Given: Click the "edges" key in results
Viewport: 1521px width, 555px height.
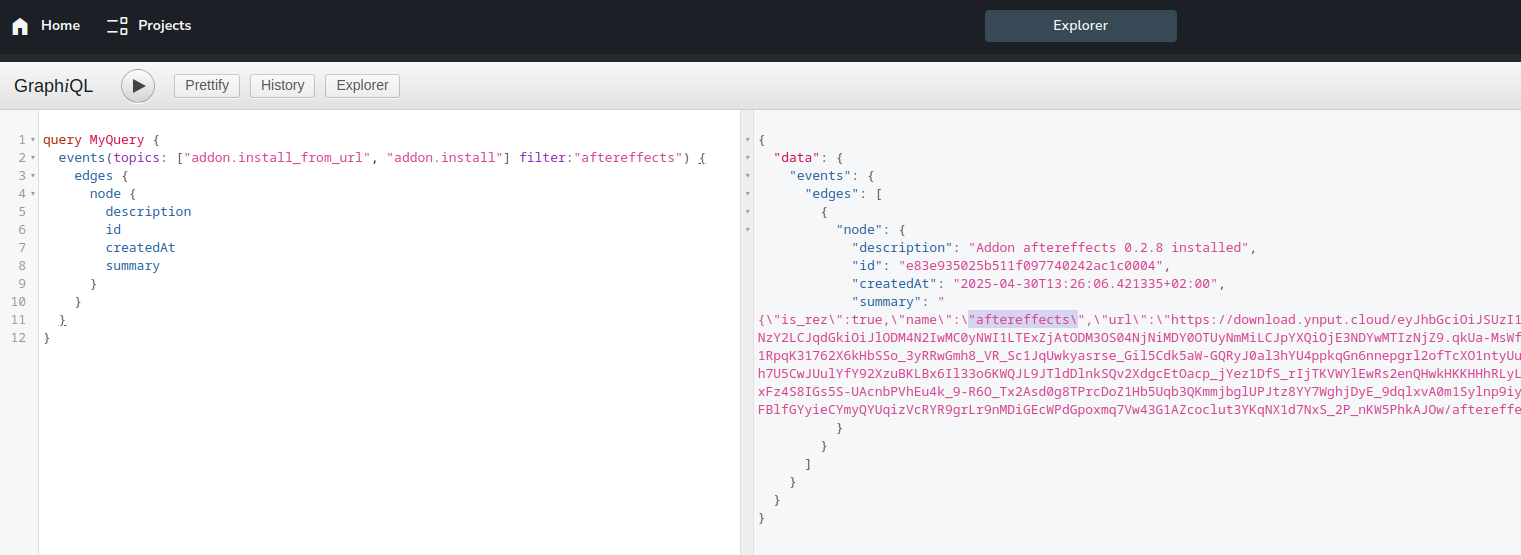Looking at the screenshot, I should tap(832, 194).
